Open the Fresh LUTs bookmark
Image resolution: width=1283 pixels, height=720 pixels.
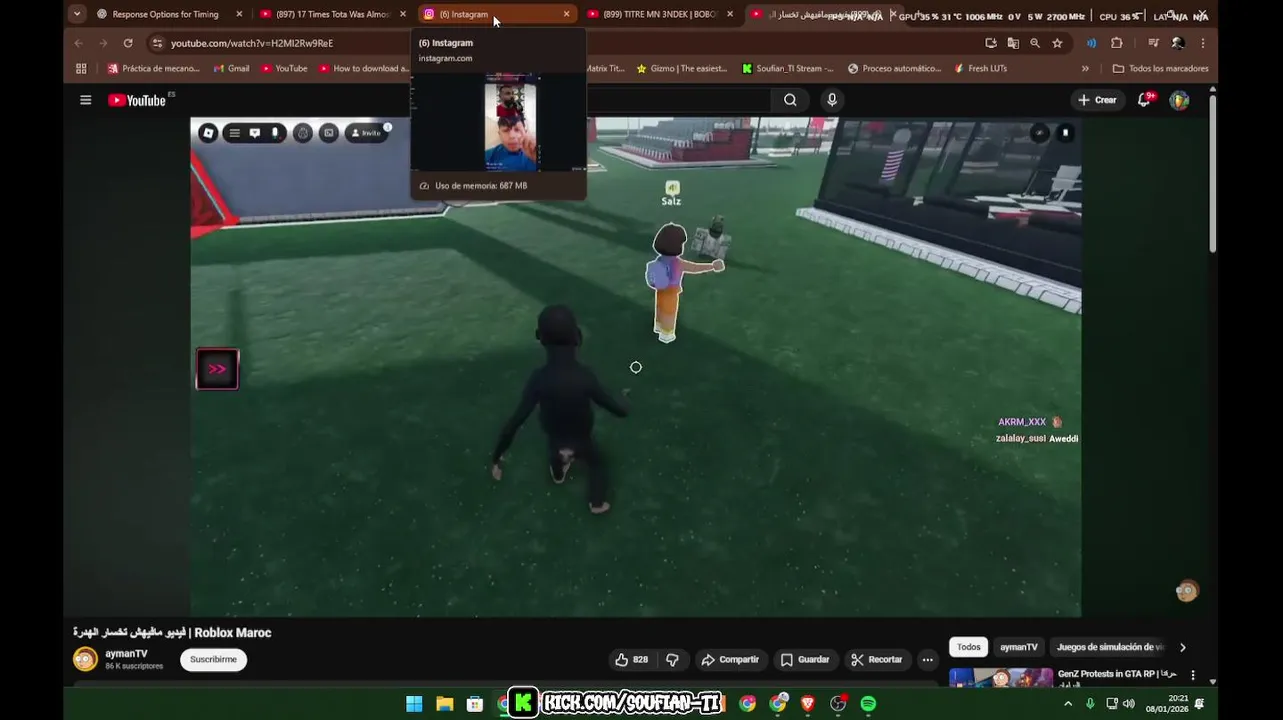[980, 69]
